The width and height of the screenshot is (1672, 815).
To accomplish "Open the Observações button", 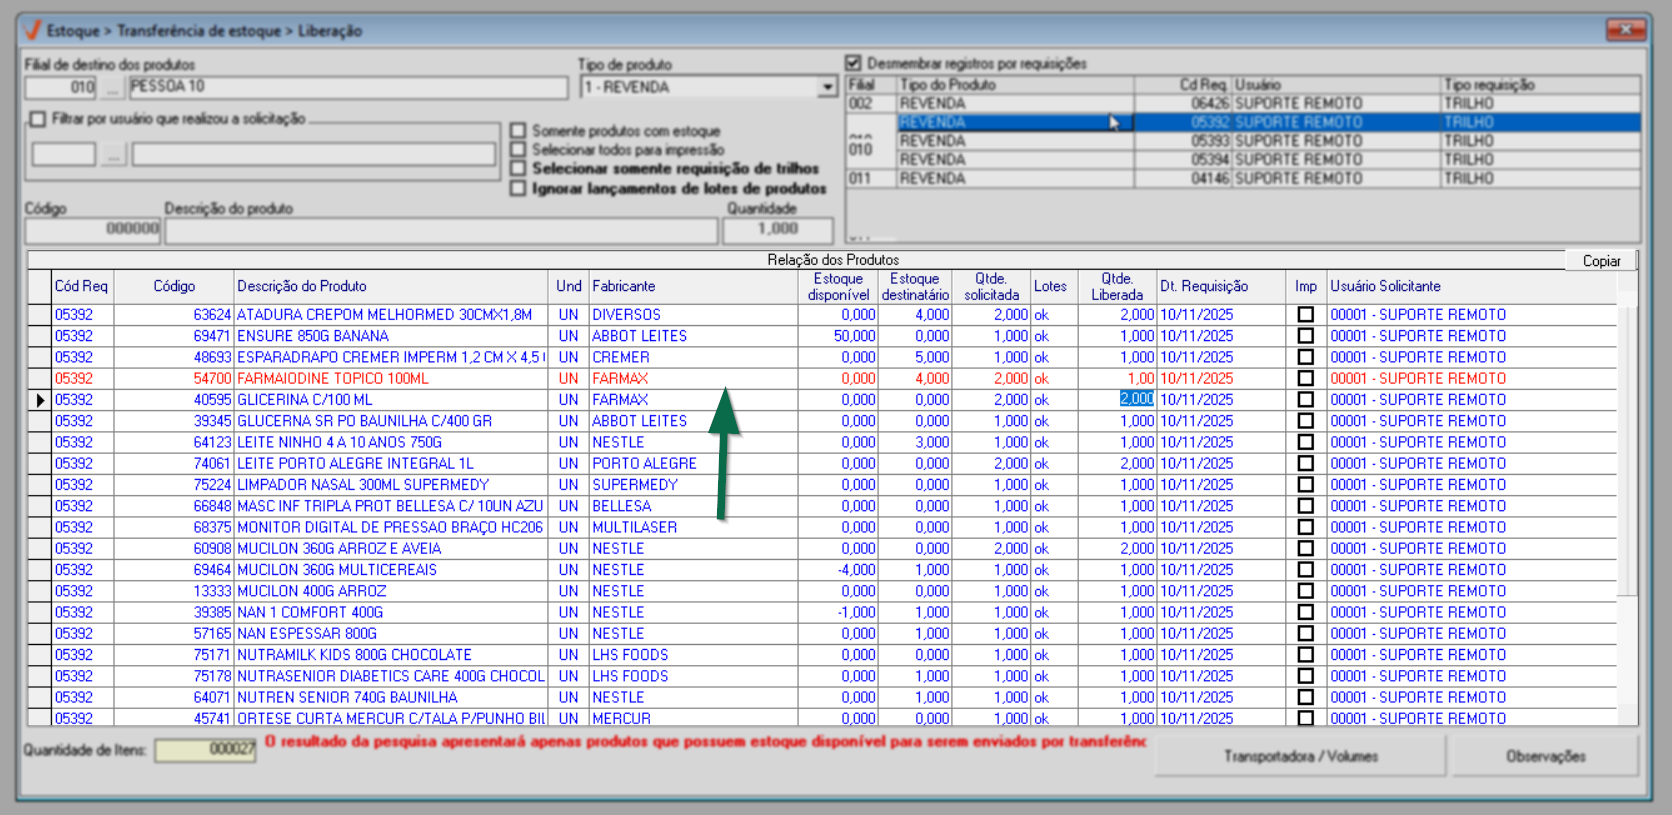I will [1545, 756].
